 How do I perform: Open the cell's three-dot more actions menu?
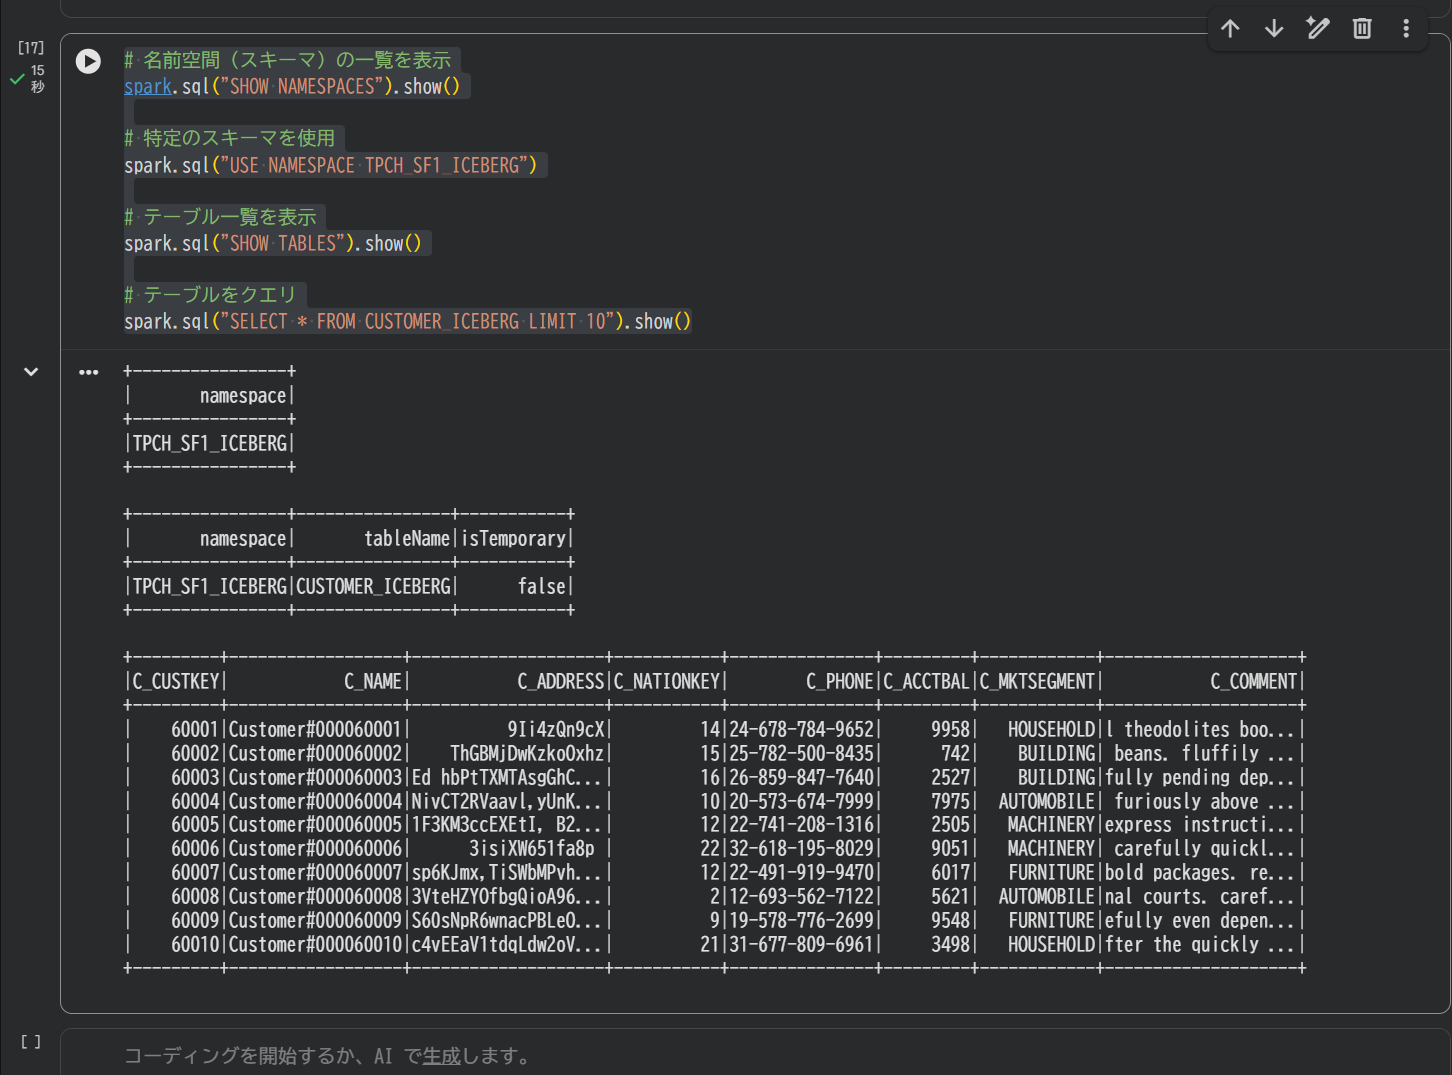pos(1406,28)
